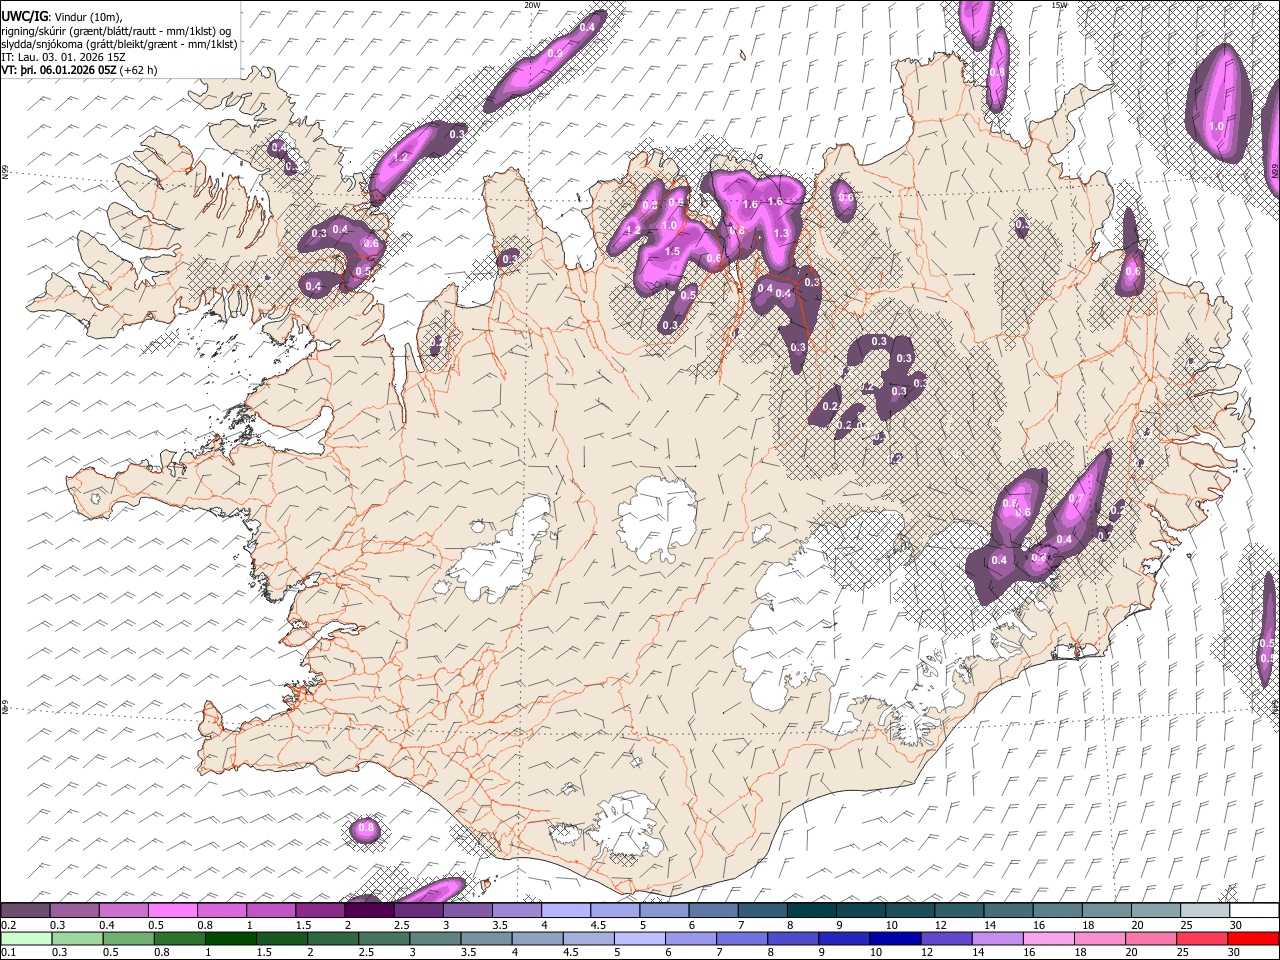Click the "1.3" snowfall value on the map
1280x960 pixels.
pos(782,233)
